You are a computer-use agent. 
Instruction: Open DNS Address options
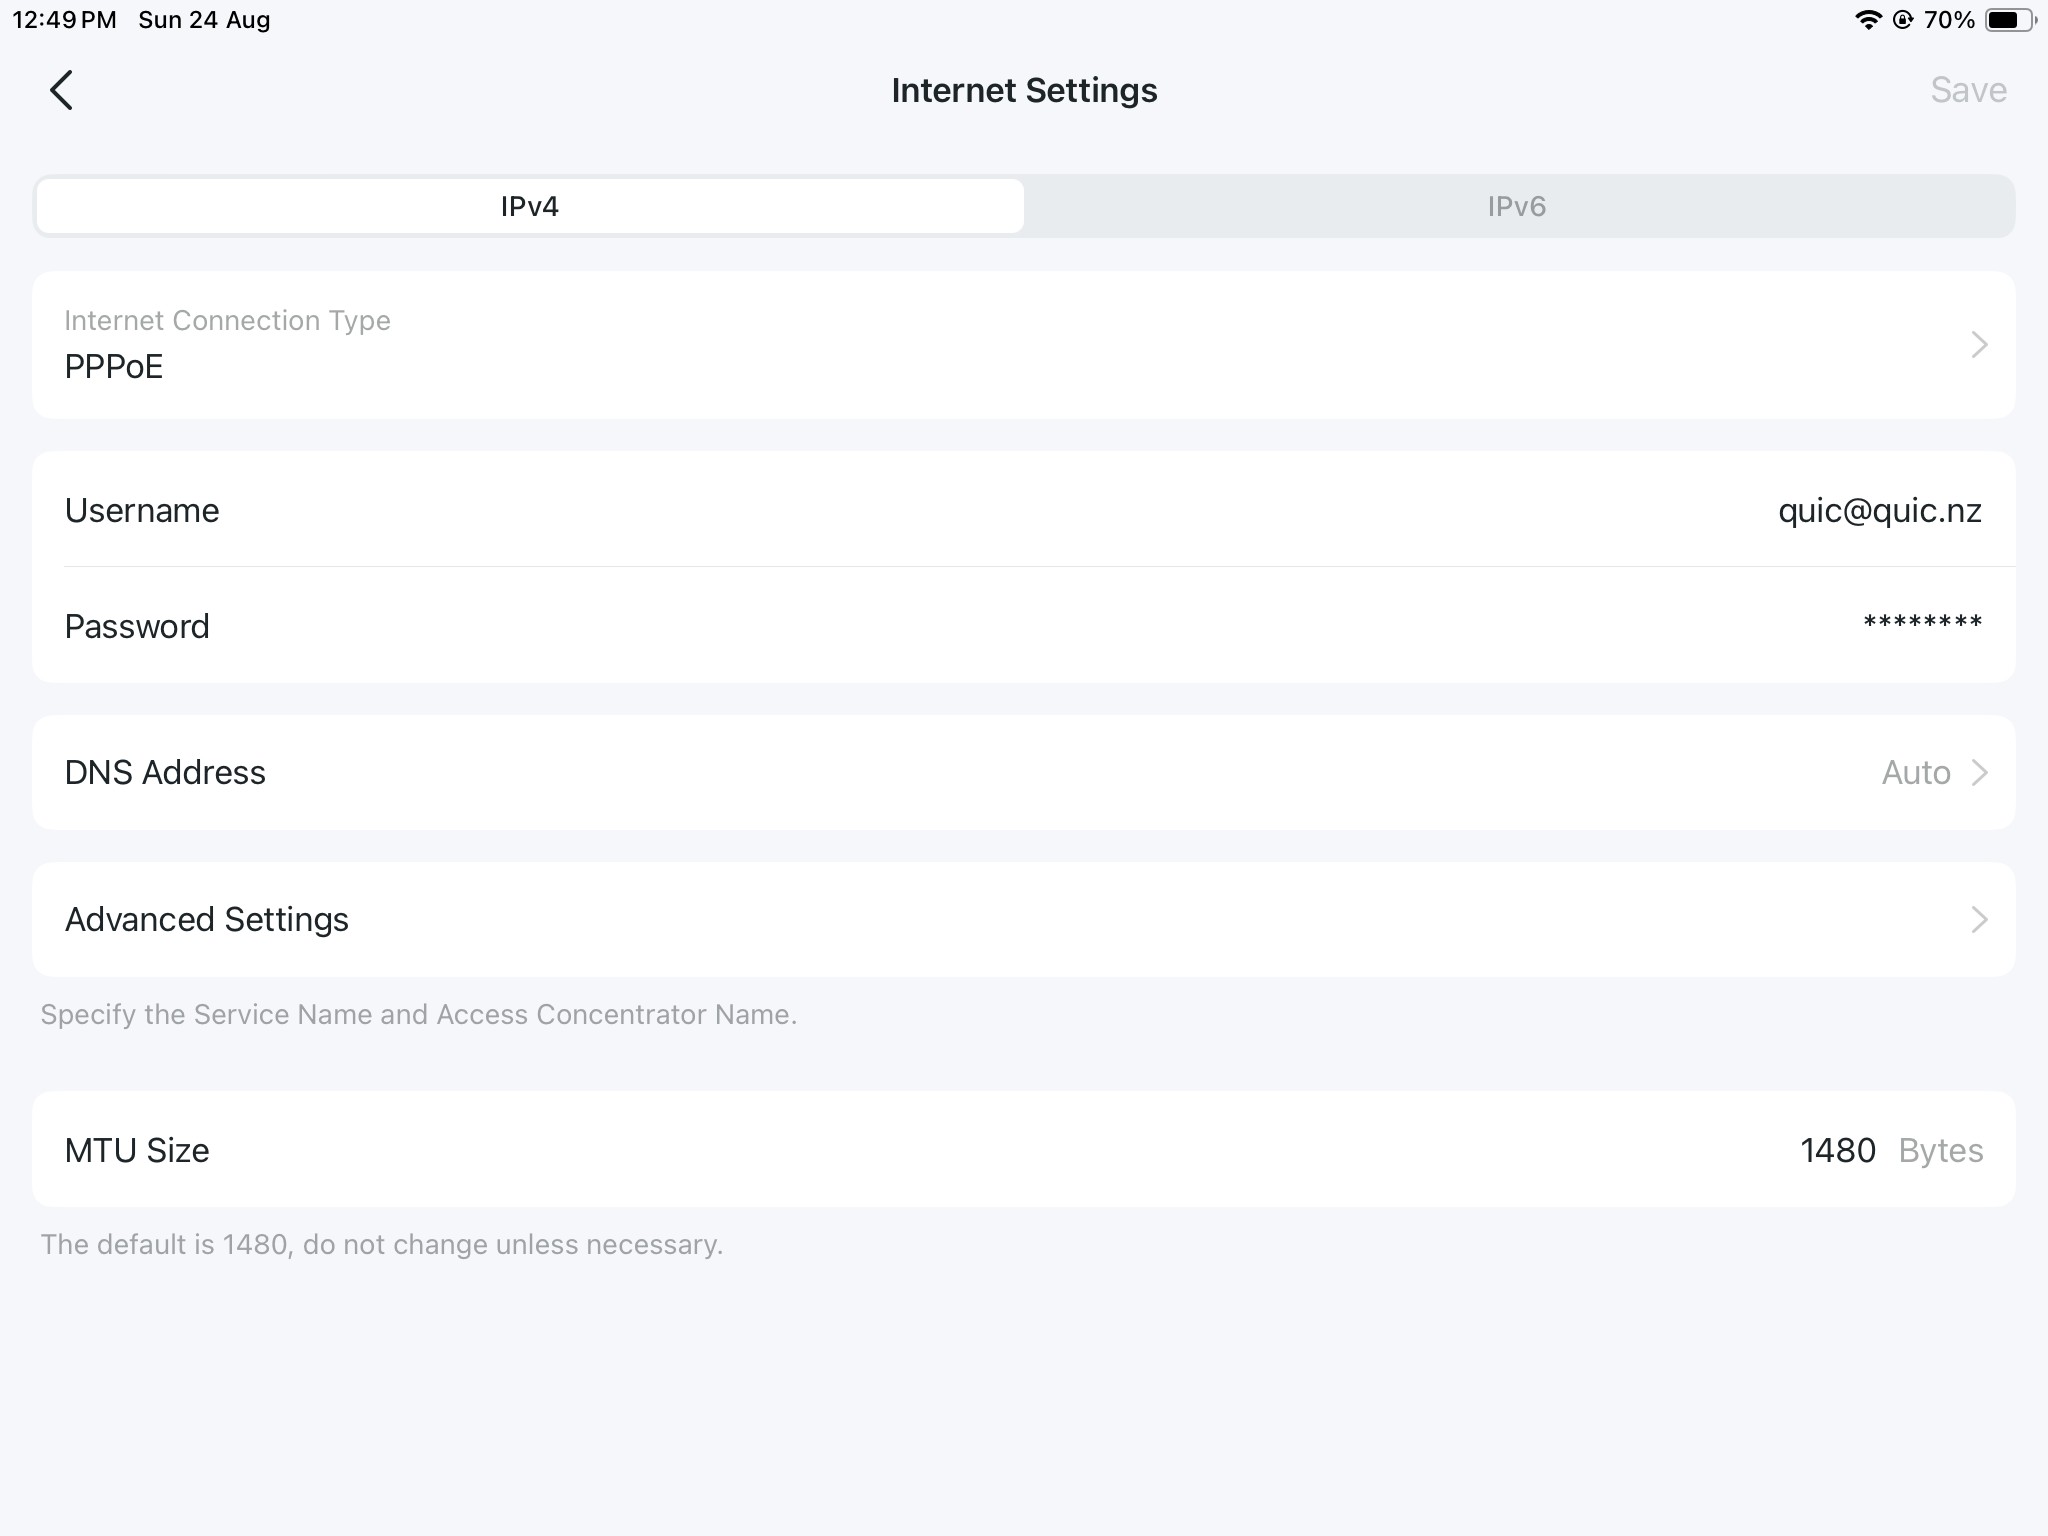[1022, 772]
